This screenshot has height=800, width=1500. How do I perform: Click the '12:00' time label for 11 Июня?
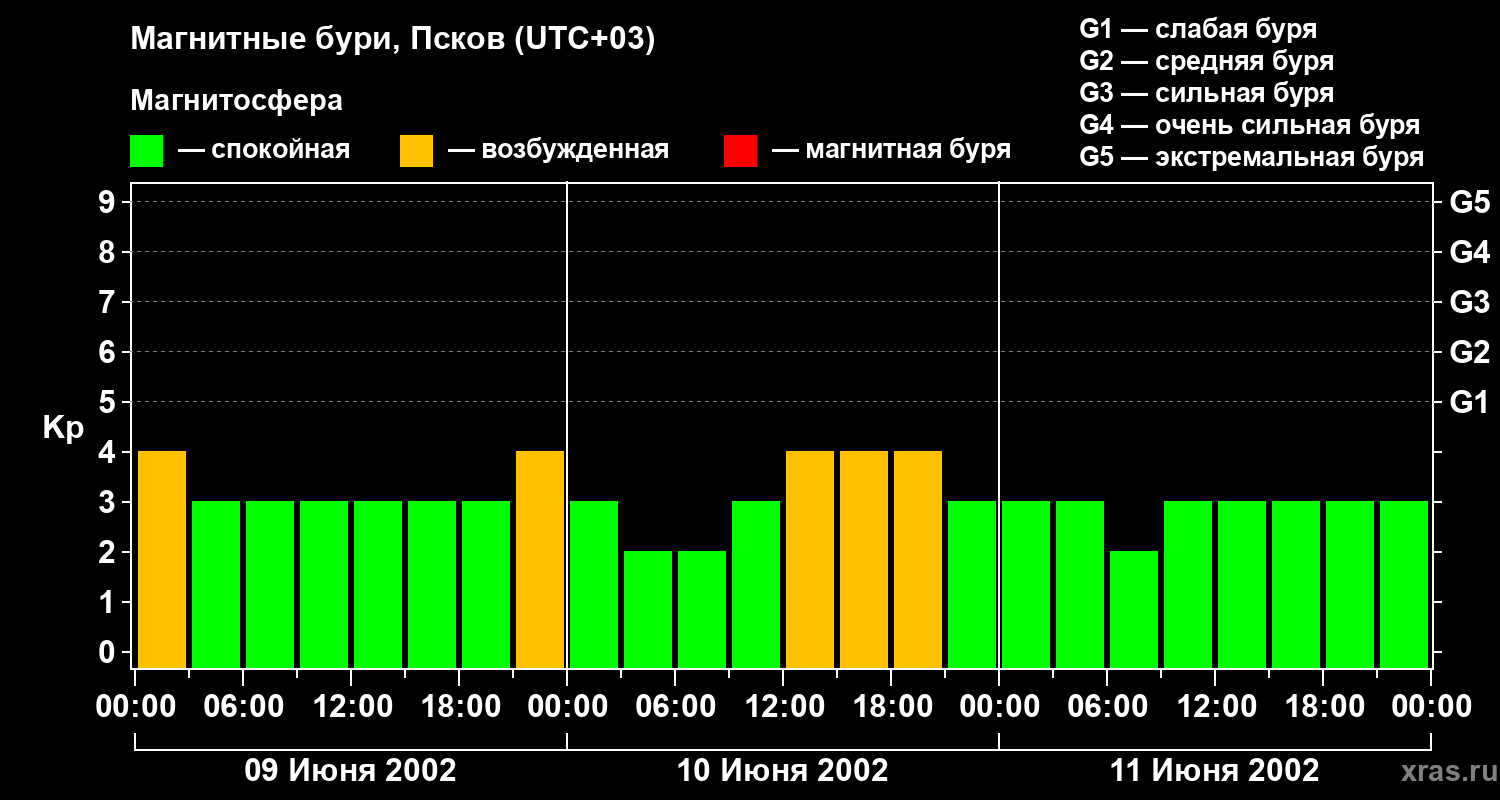pyautogui.click(x=1215, y=707)
